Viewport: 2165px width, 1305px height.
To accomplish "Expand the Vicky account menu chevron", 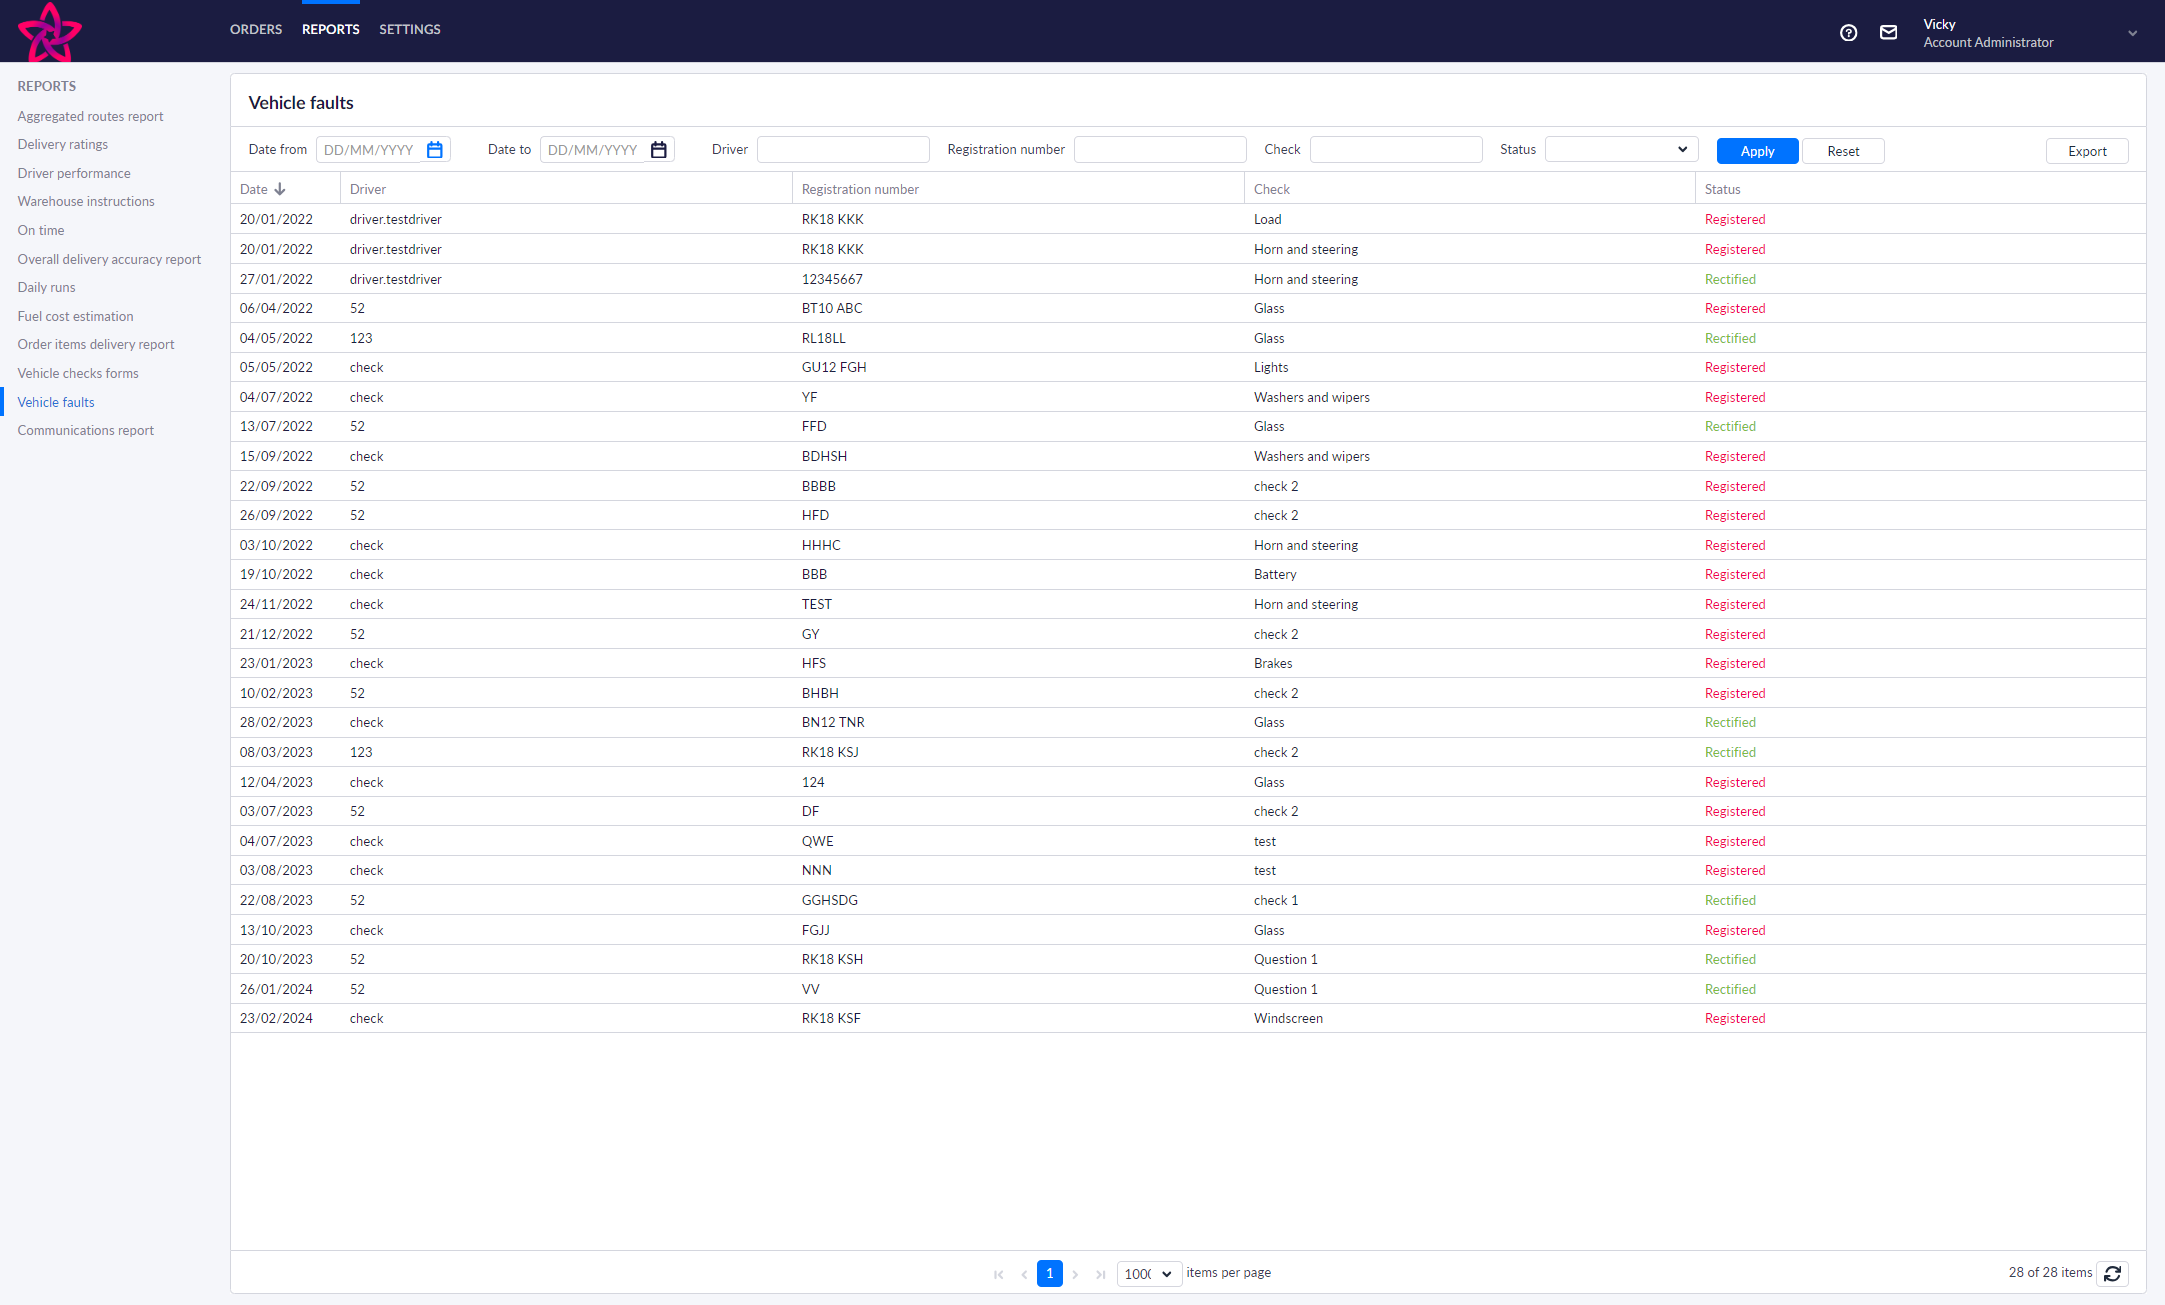I will [x=2132, y=33].
